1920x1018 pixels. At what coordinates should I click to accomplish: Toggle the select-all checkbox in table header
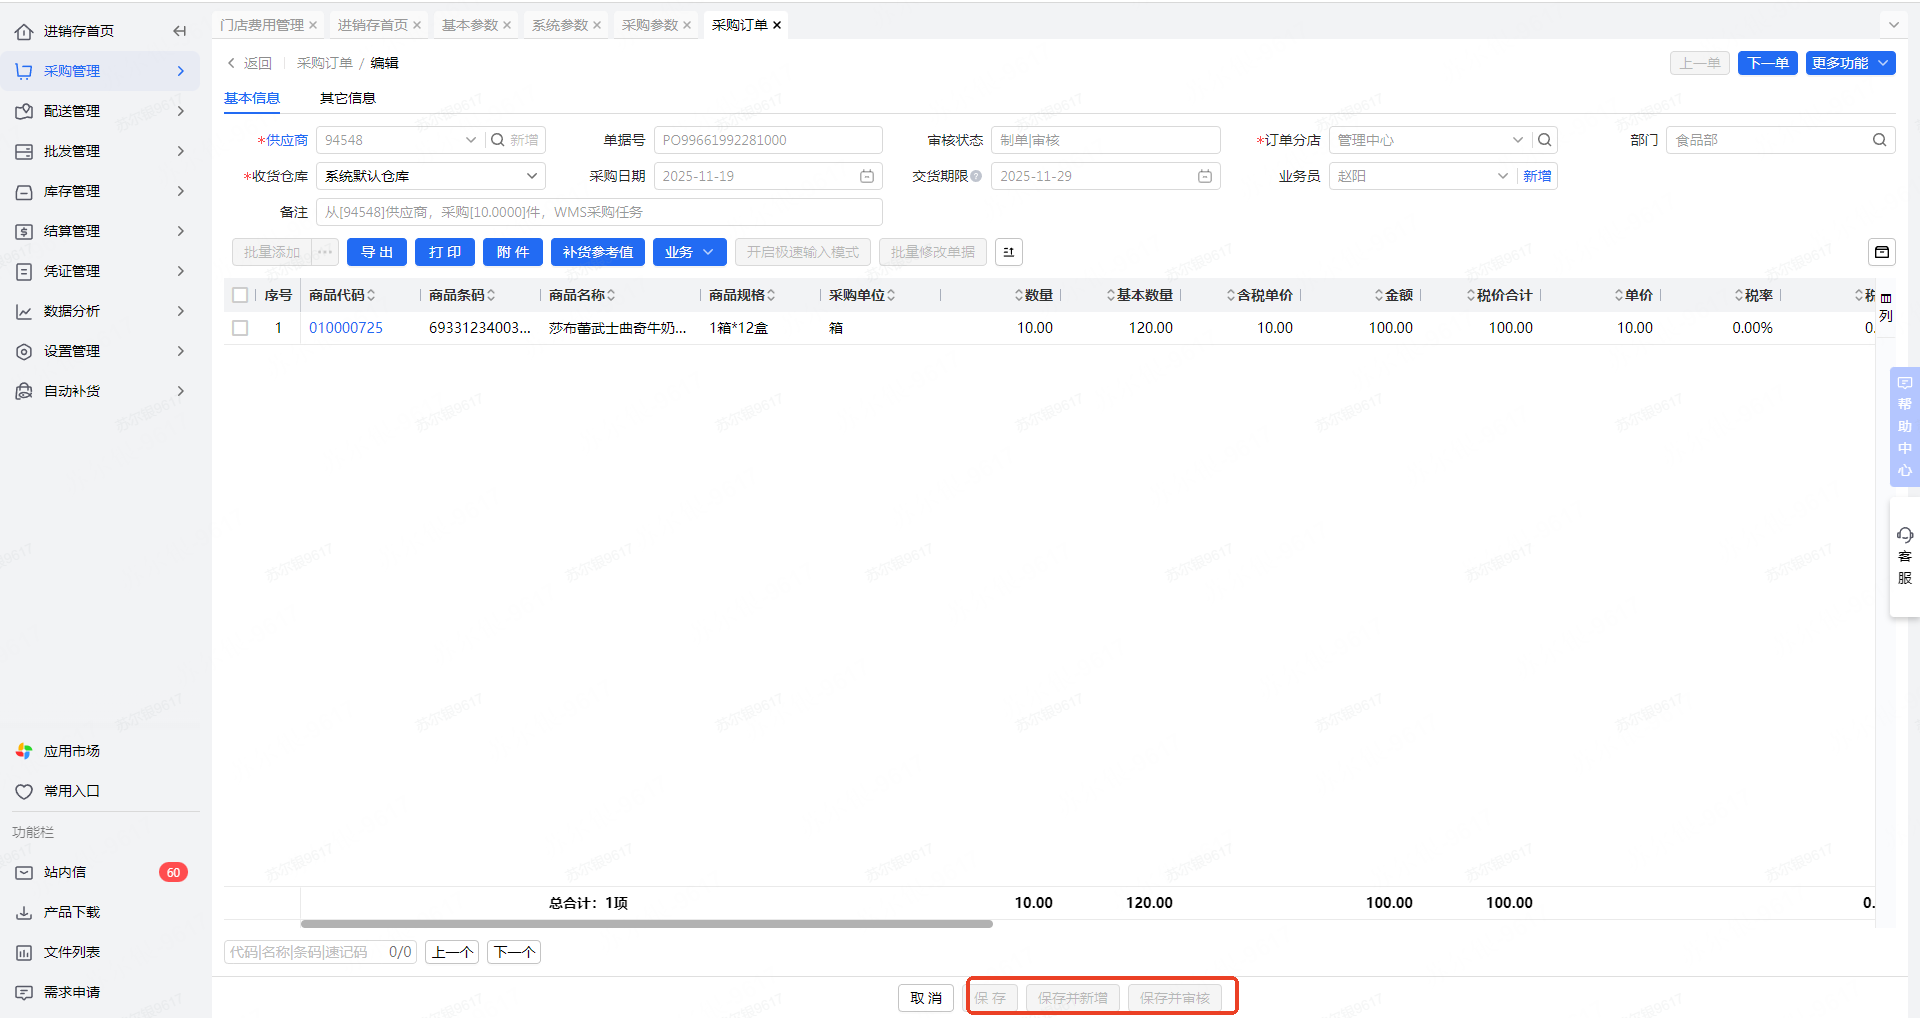coord(240,295)
